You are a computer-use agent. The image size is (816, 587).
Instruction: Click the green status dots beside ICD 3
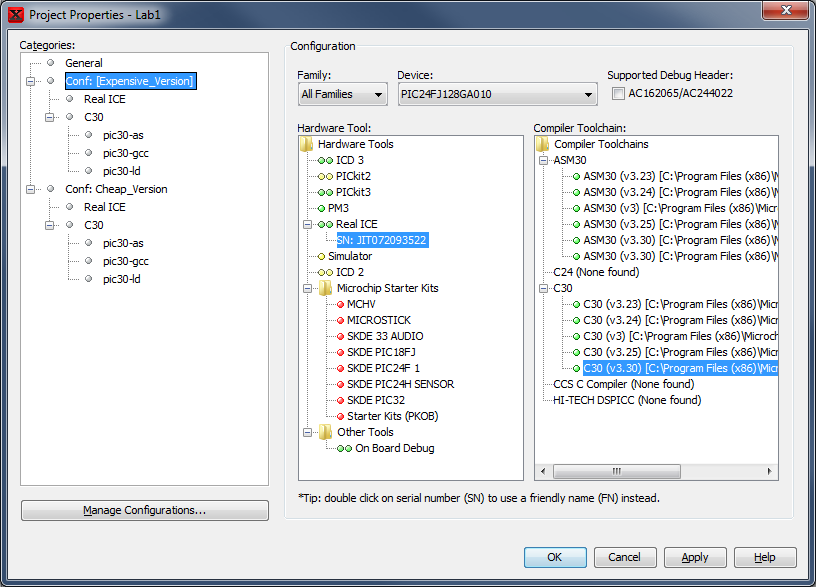point(325,160)
